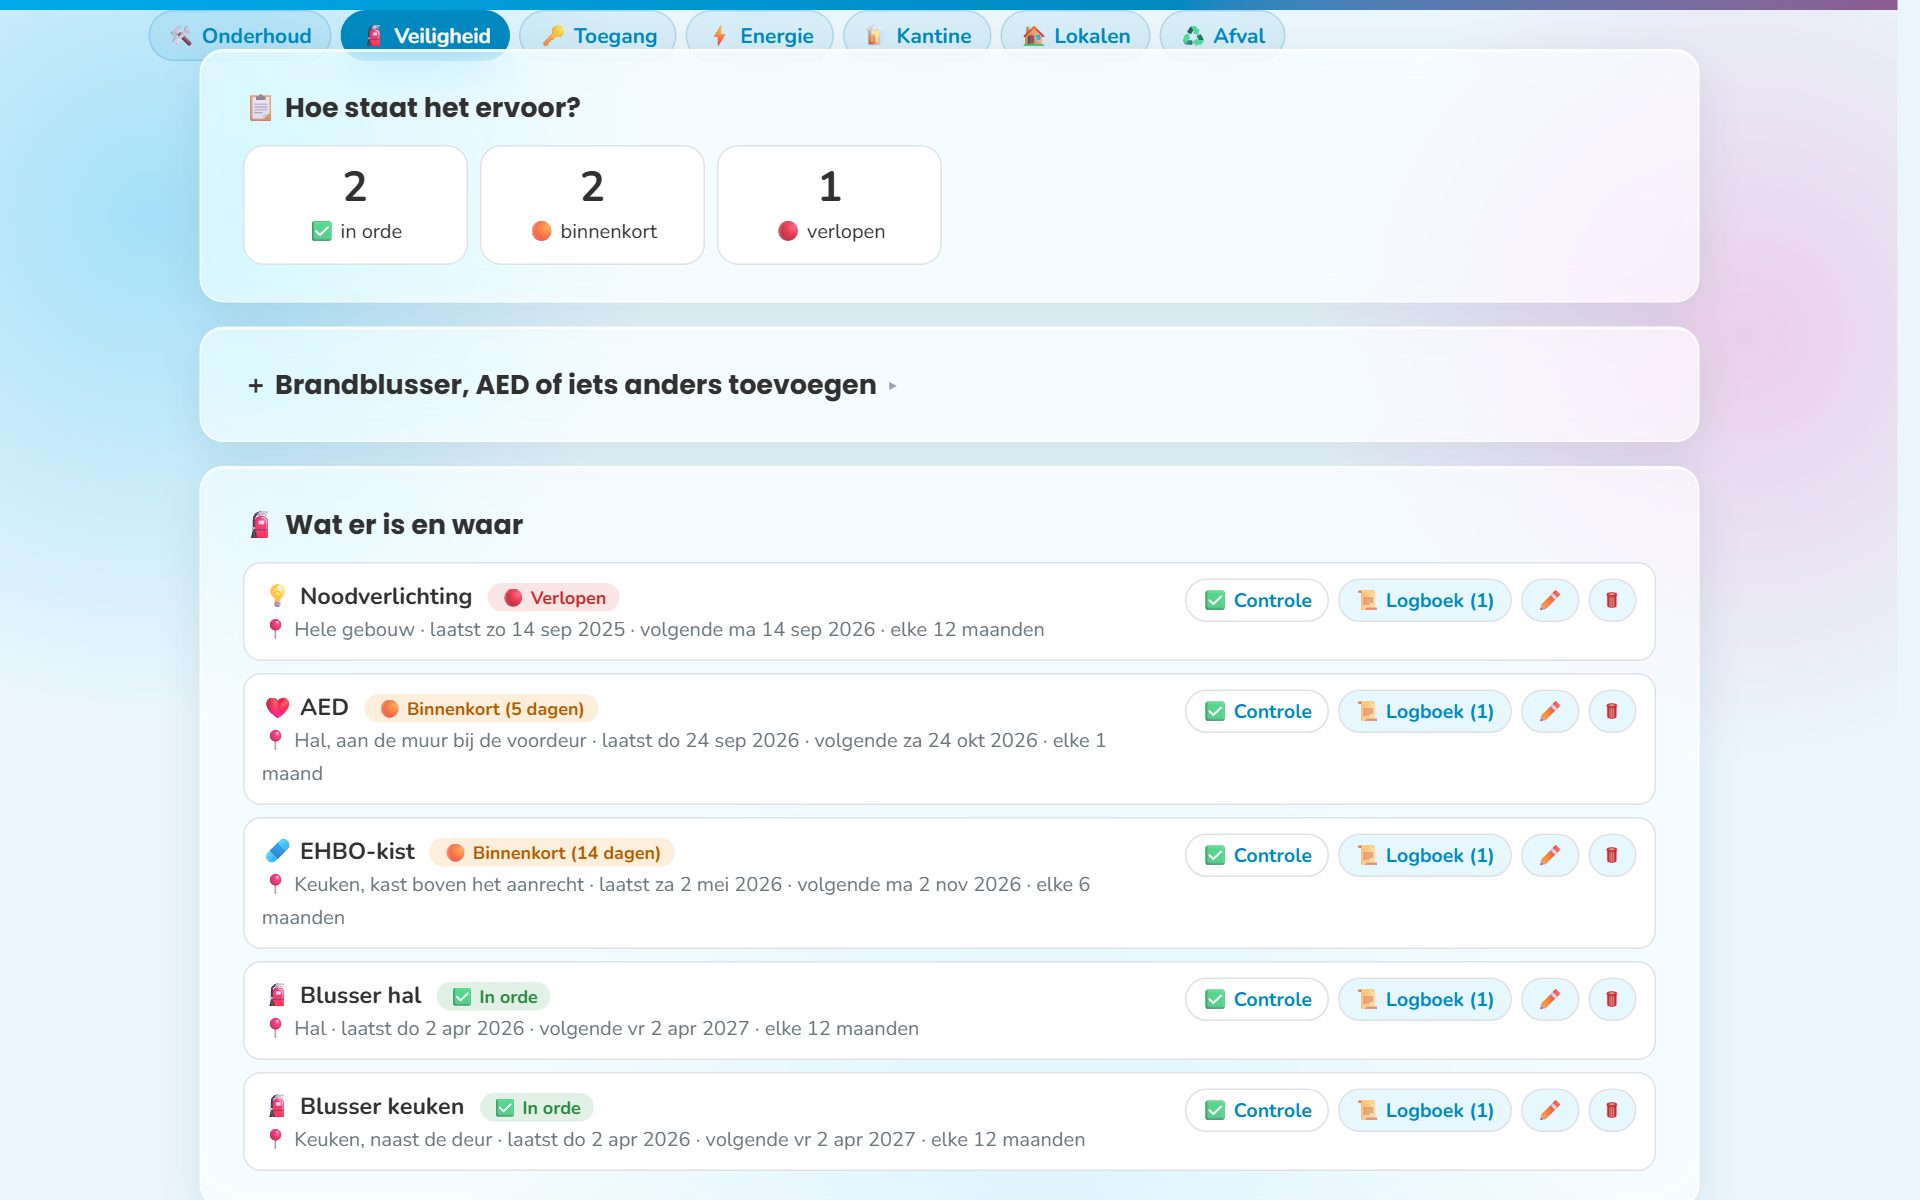Click the 'Binnenkort (5 dagen)' badge
The height and width of the screenshot is (1200, 1920).
[481, 708]
